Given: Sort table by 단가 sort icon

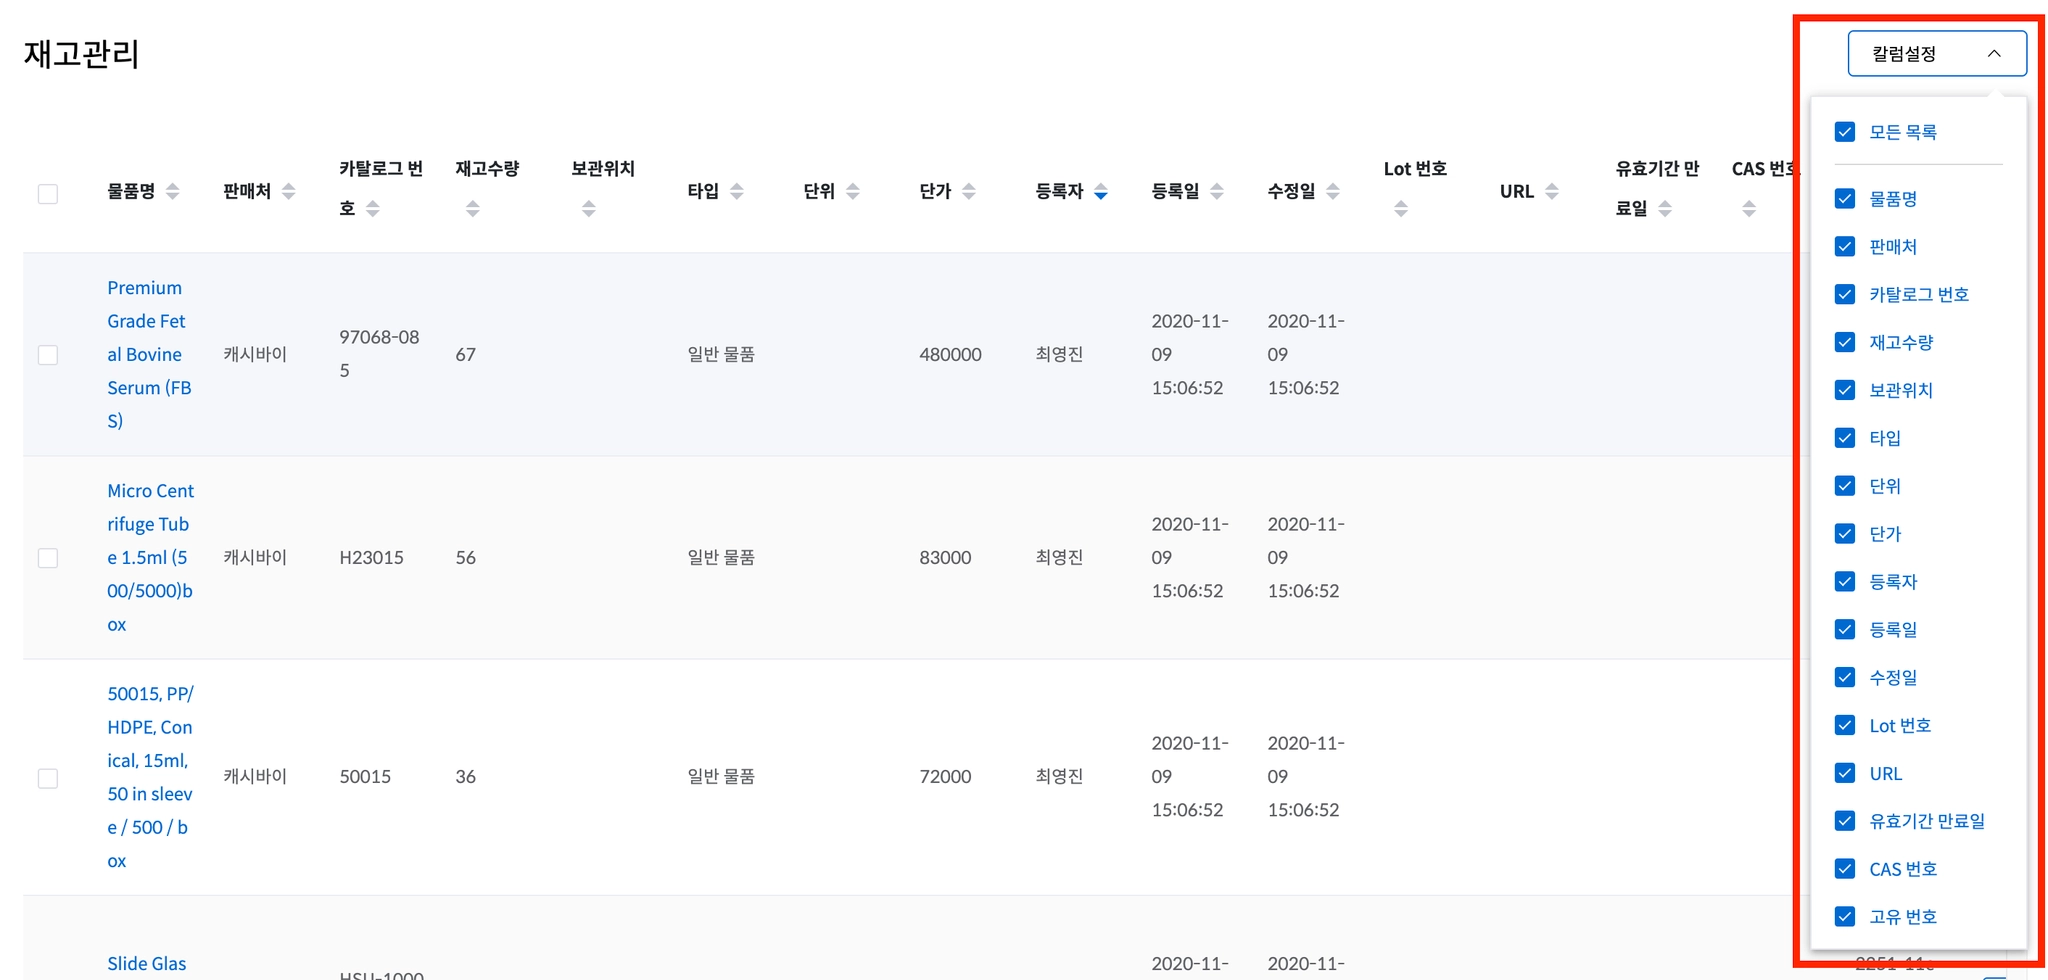Looking at the screenshot, I should (968, 191).
